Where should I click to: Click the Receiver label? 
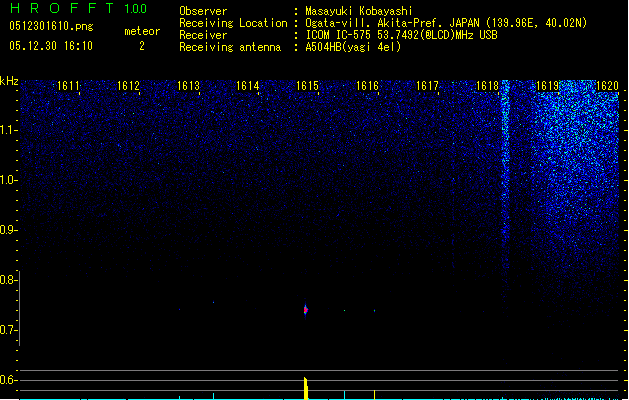point(203,35)
